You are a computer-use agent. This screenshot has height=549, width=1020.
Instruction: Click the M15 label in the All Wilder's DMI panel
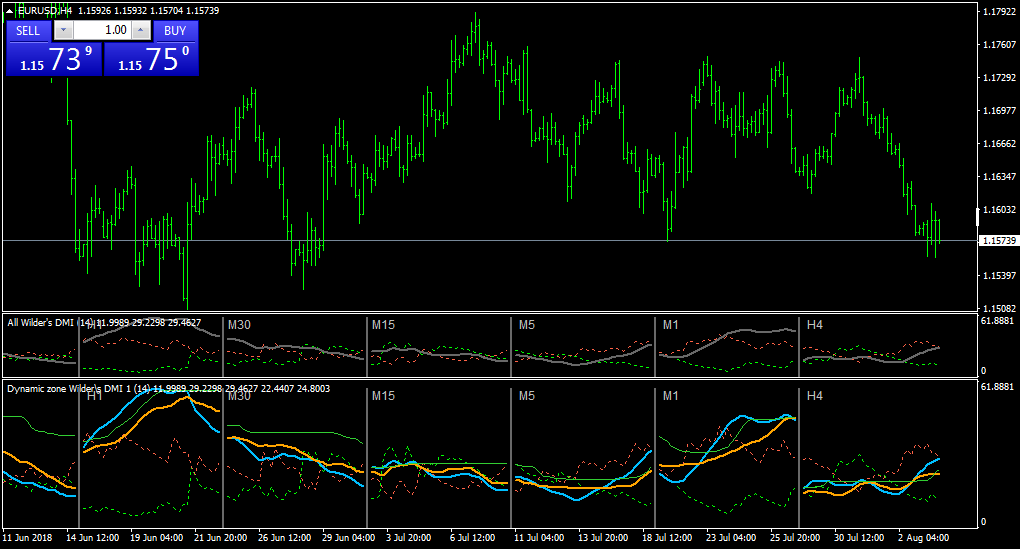(383, 325)
